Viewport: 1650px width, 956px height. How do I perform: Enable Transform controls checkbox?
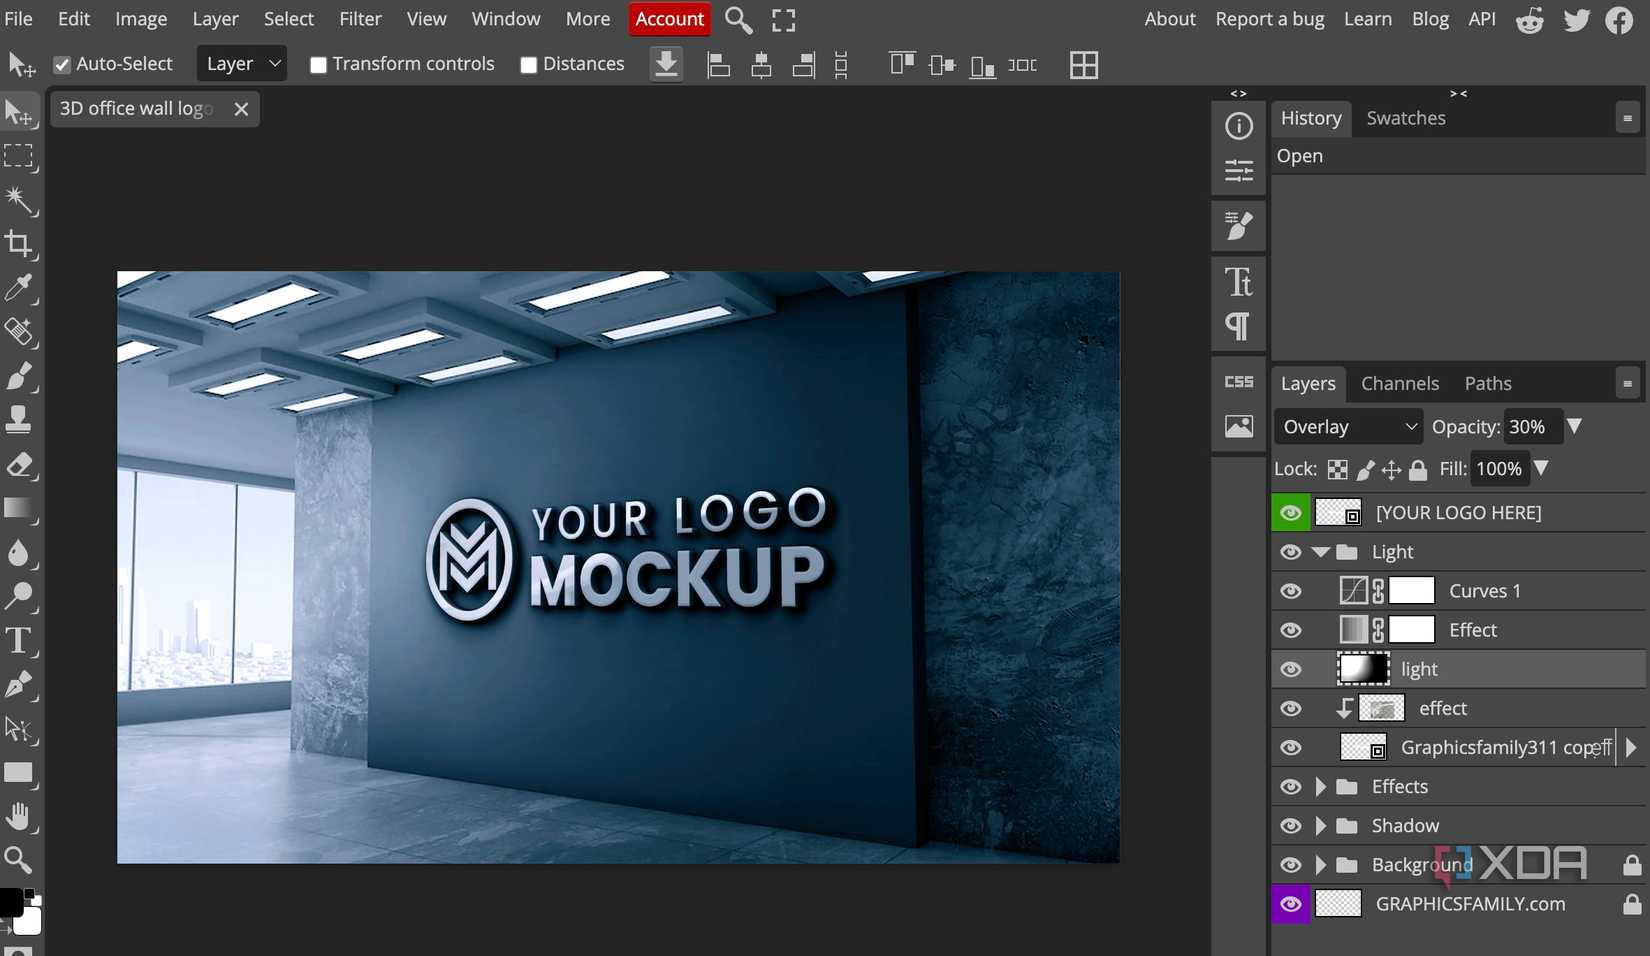[318, 64]
